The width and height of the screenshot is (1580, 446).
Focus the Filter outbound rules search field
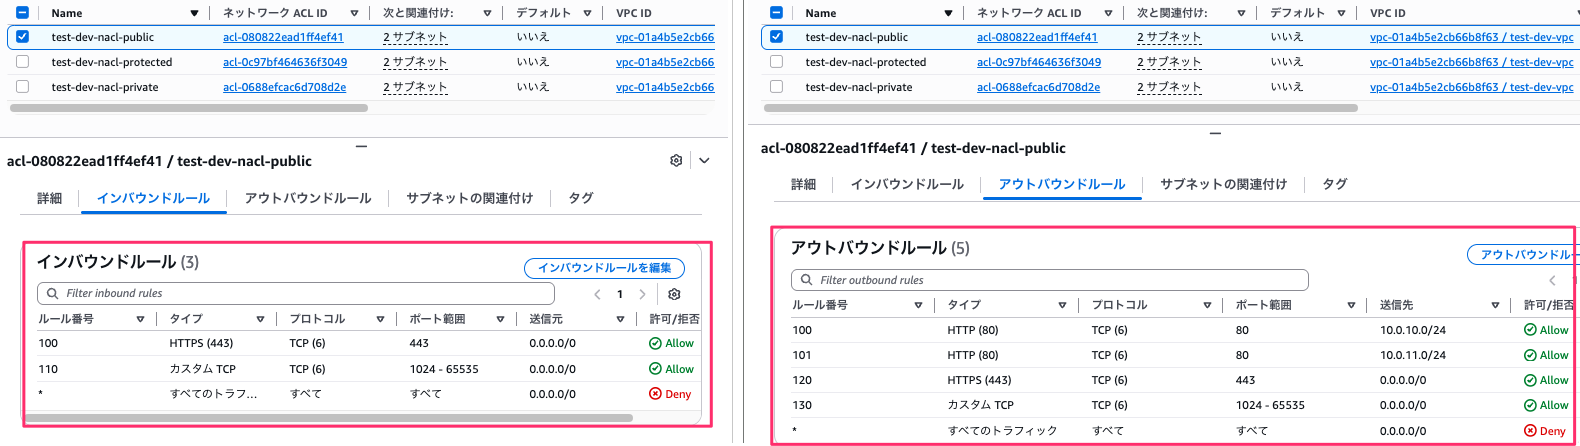pos(1049,280)
